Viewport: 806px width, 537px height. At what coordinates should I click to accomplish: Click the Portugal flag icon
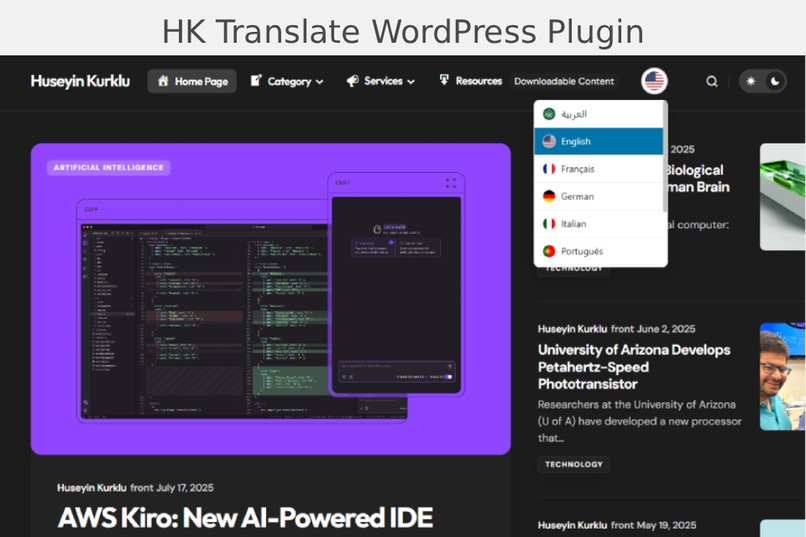tap(549, 251)
